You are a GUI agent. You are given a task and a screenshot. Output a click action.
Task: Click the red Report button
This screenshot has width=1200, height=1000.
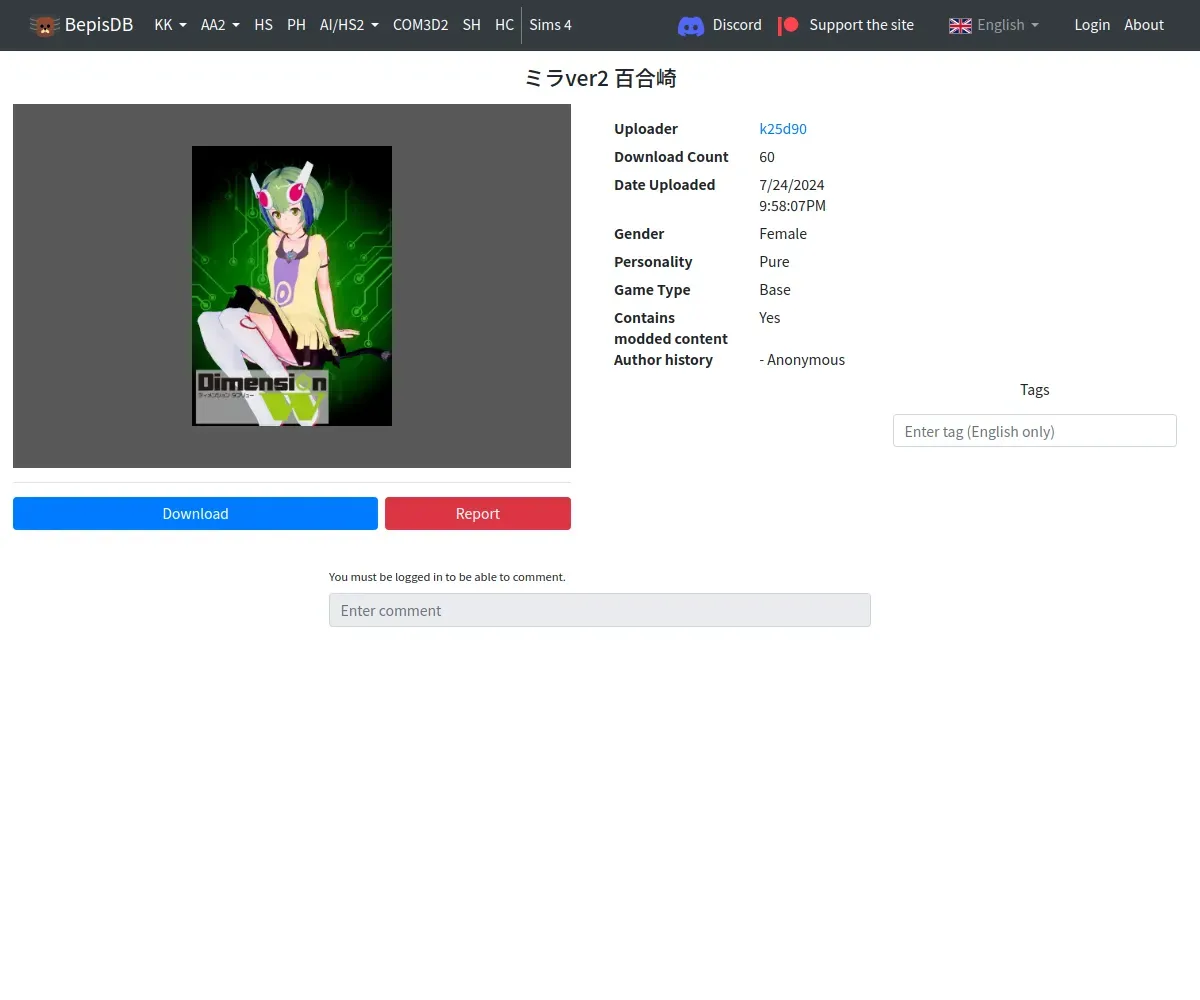tap(478, 513)
